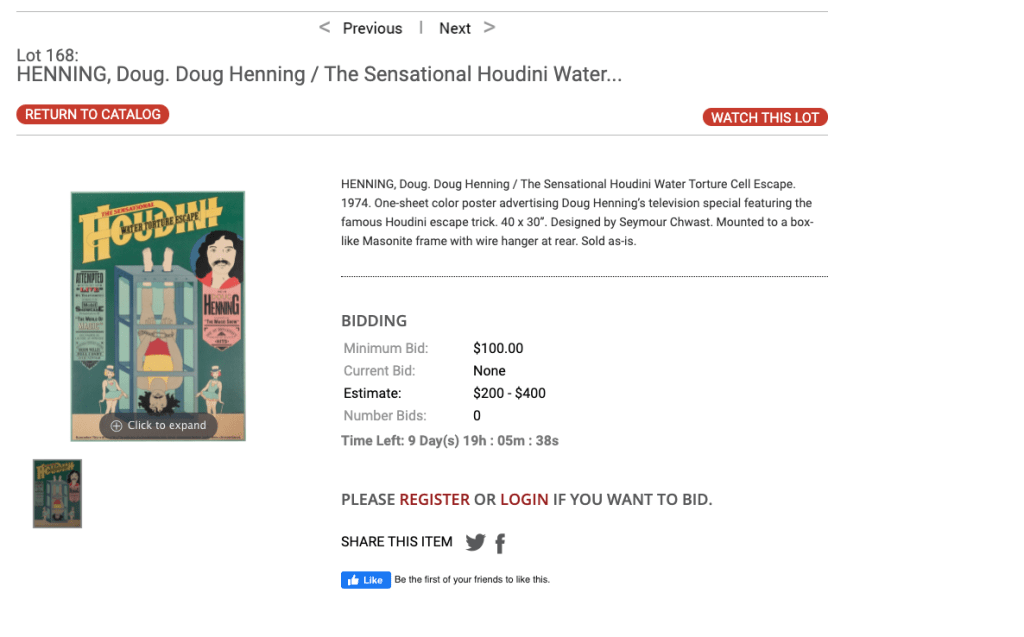Click the left arrow before Previous
Viewport: 1024px width, 637px height.
[324, 28]
